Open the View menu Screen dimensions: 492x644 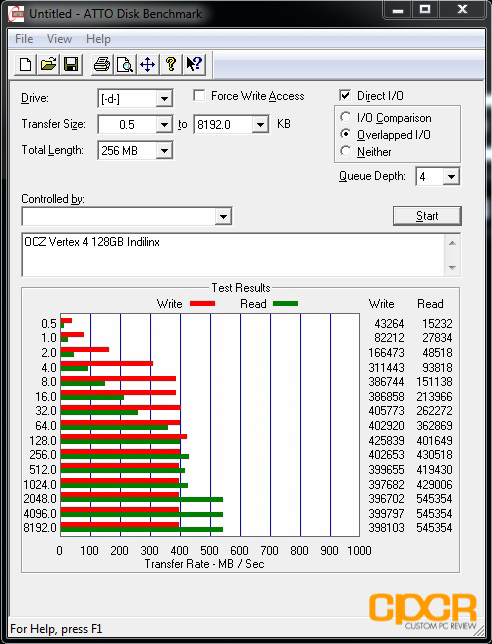pyautogui.click(x=59, y=39)
